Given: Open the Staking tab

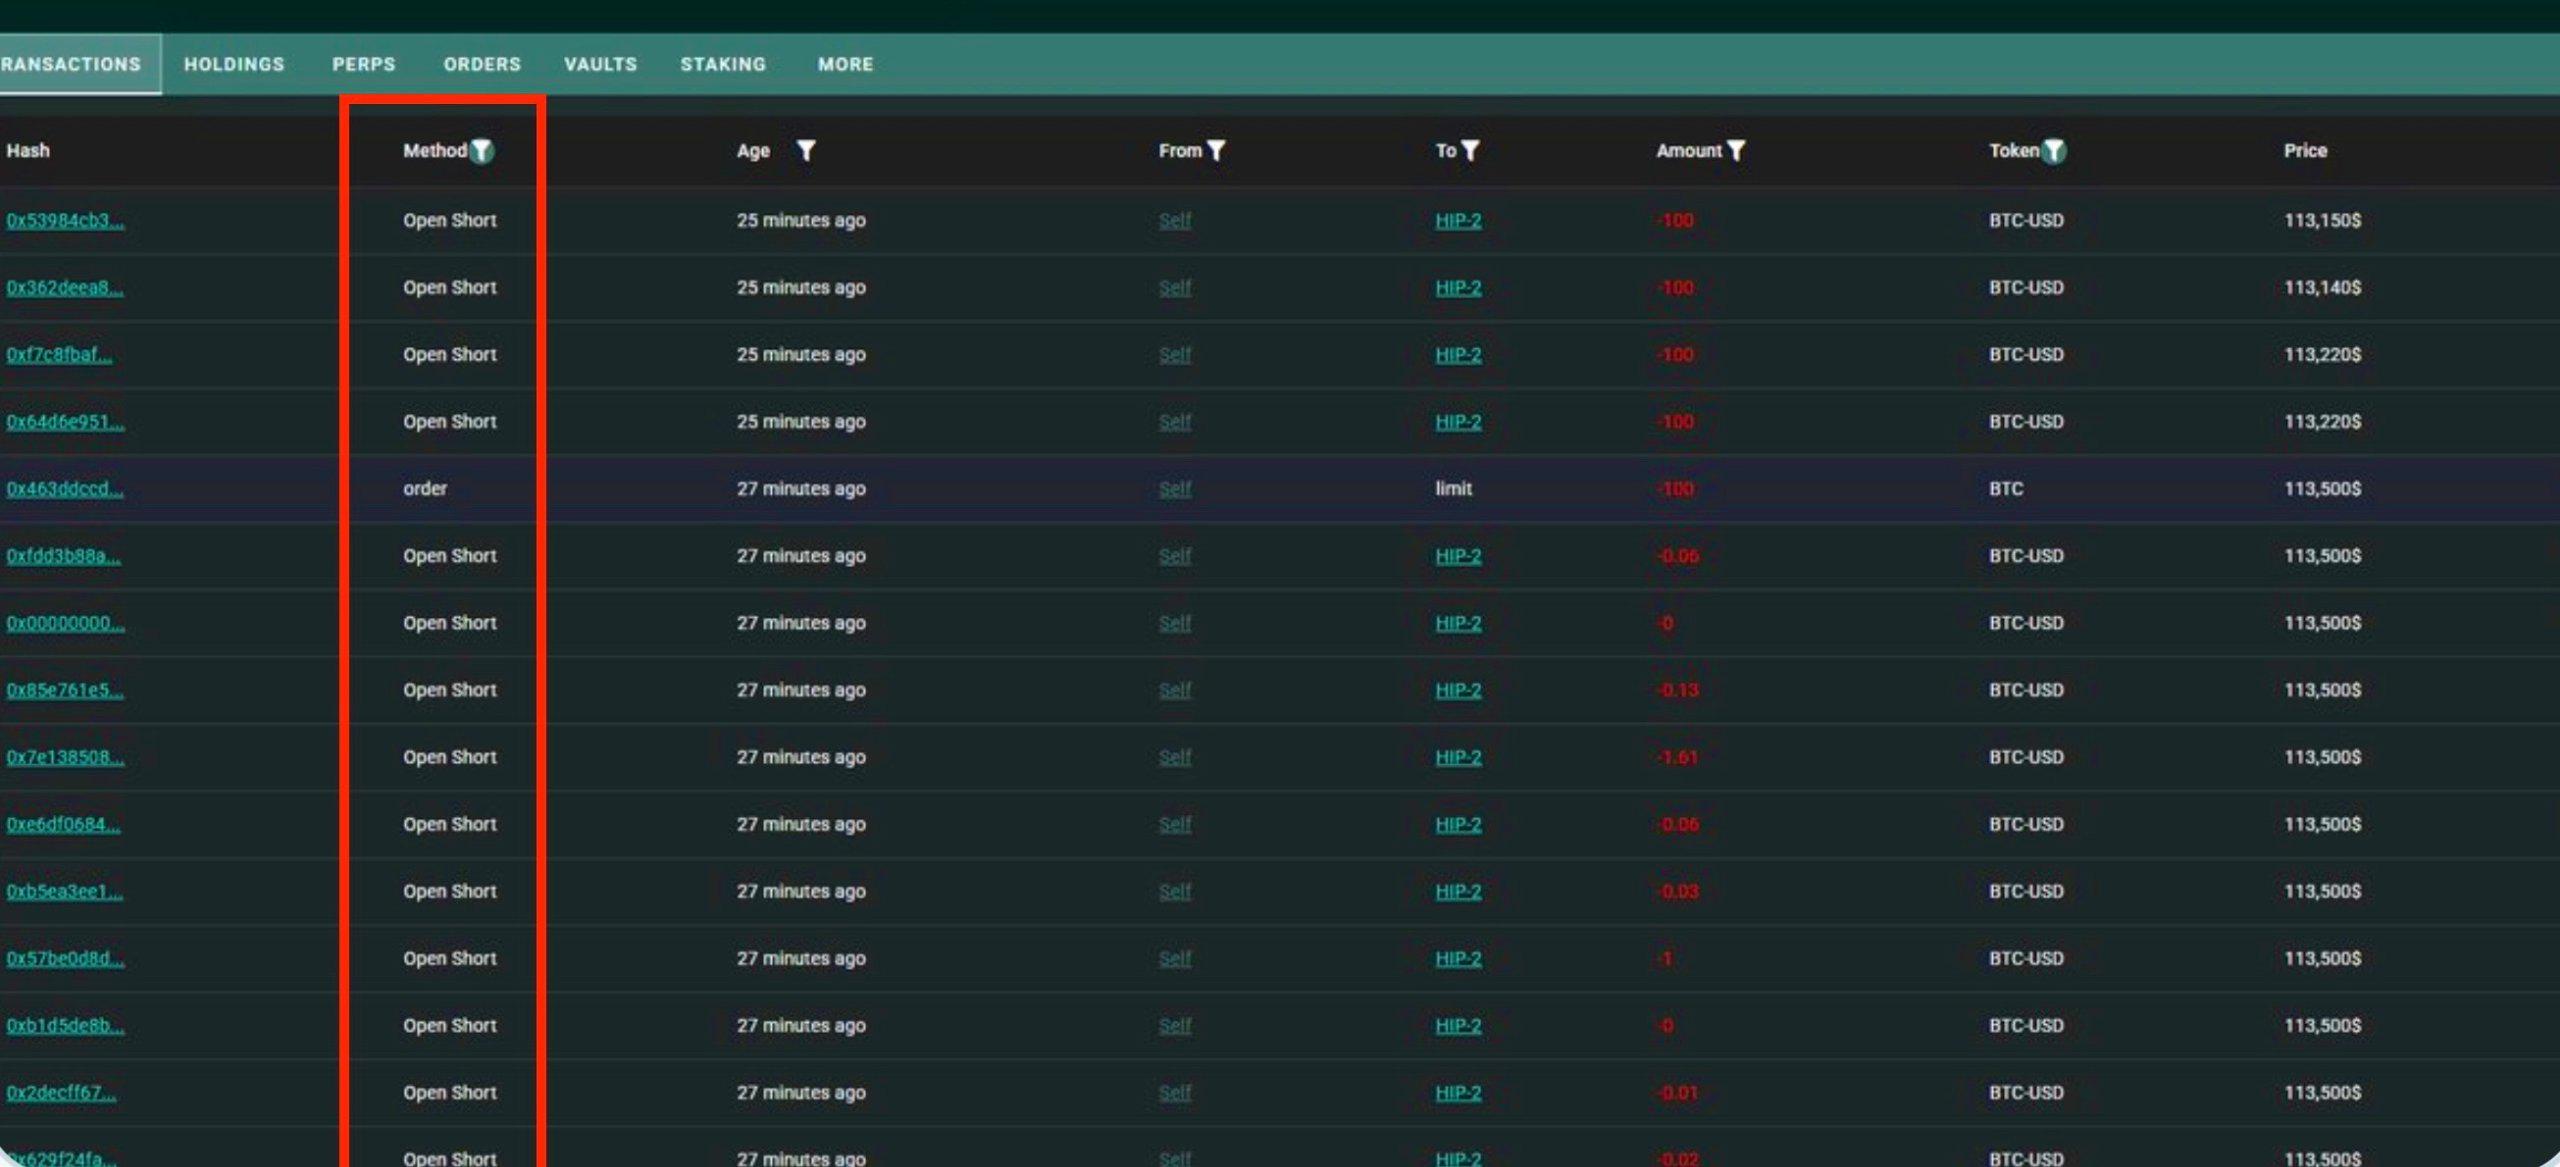Looking at the screenshot, I should [723, 64].
